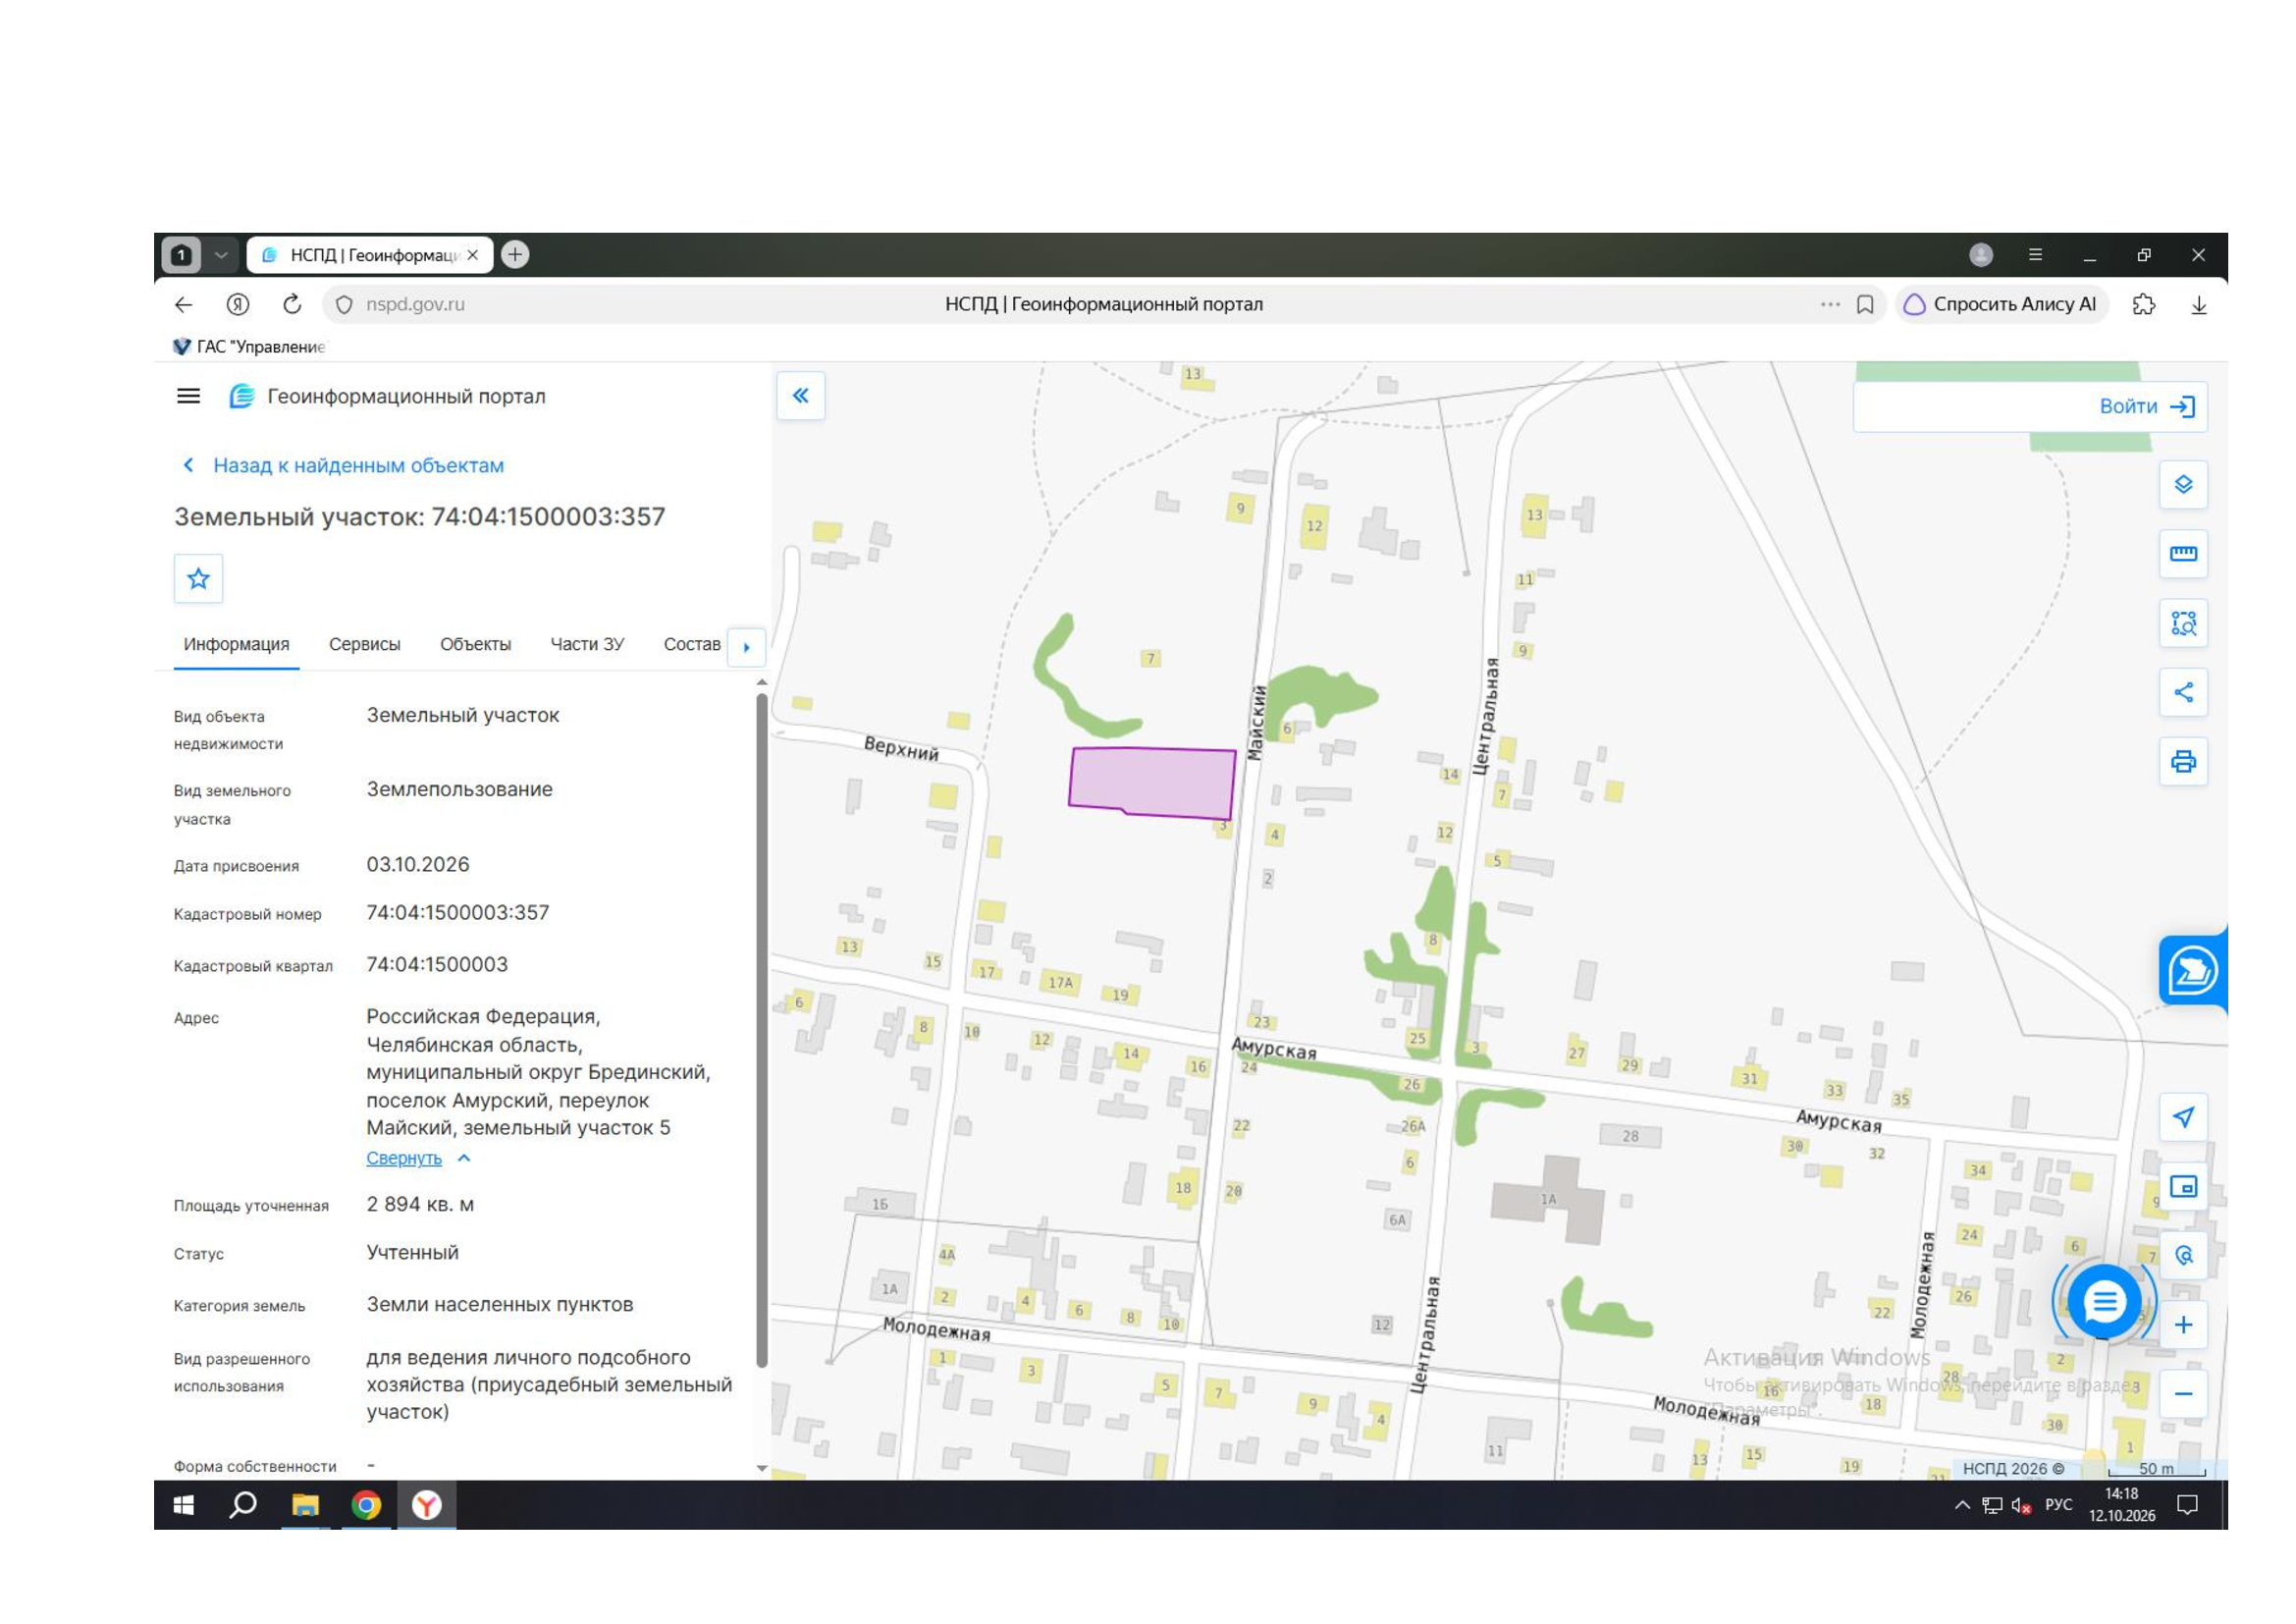This screenshot has width=2296, height=1624.
Task: Open the three-dots menu in address bar
Action: 1829,305
